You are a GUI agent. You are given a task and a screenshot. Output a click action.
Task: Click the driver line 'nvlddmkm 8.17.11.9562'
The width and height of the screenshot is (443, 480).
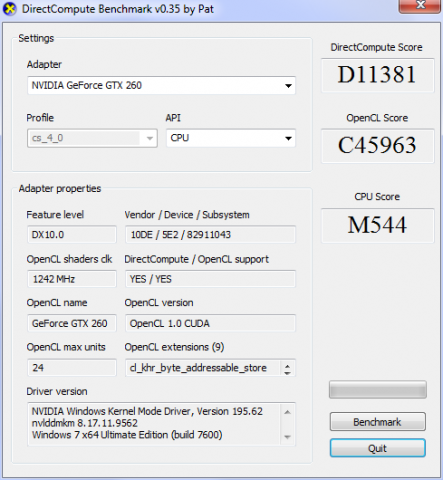(x=85, y=423)
